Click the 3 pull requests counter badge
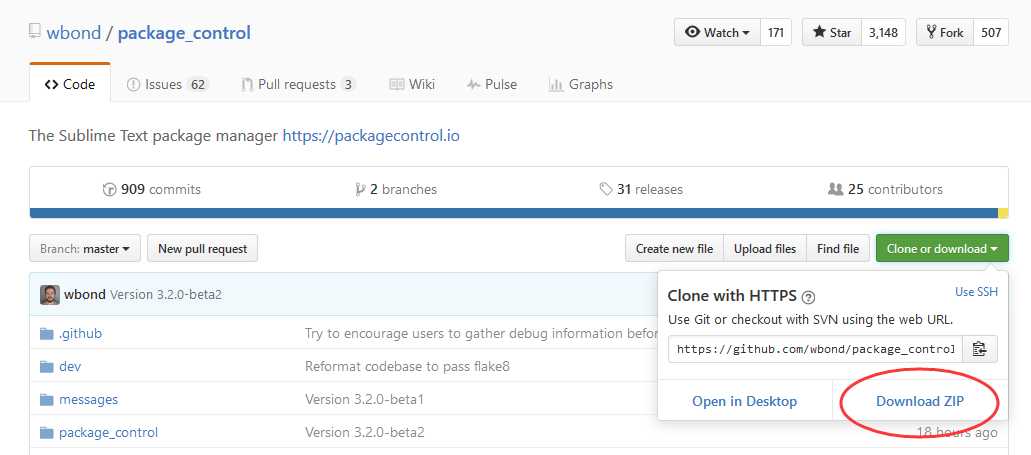The image size is (1031, 455). pyautogui.click(x=348, y=84)
